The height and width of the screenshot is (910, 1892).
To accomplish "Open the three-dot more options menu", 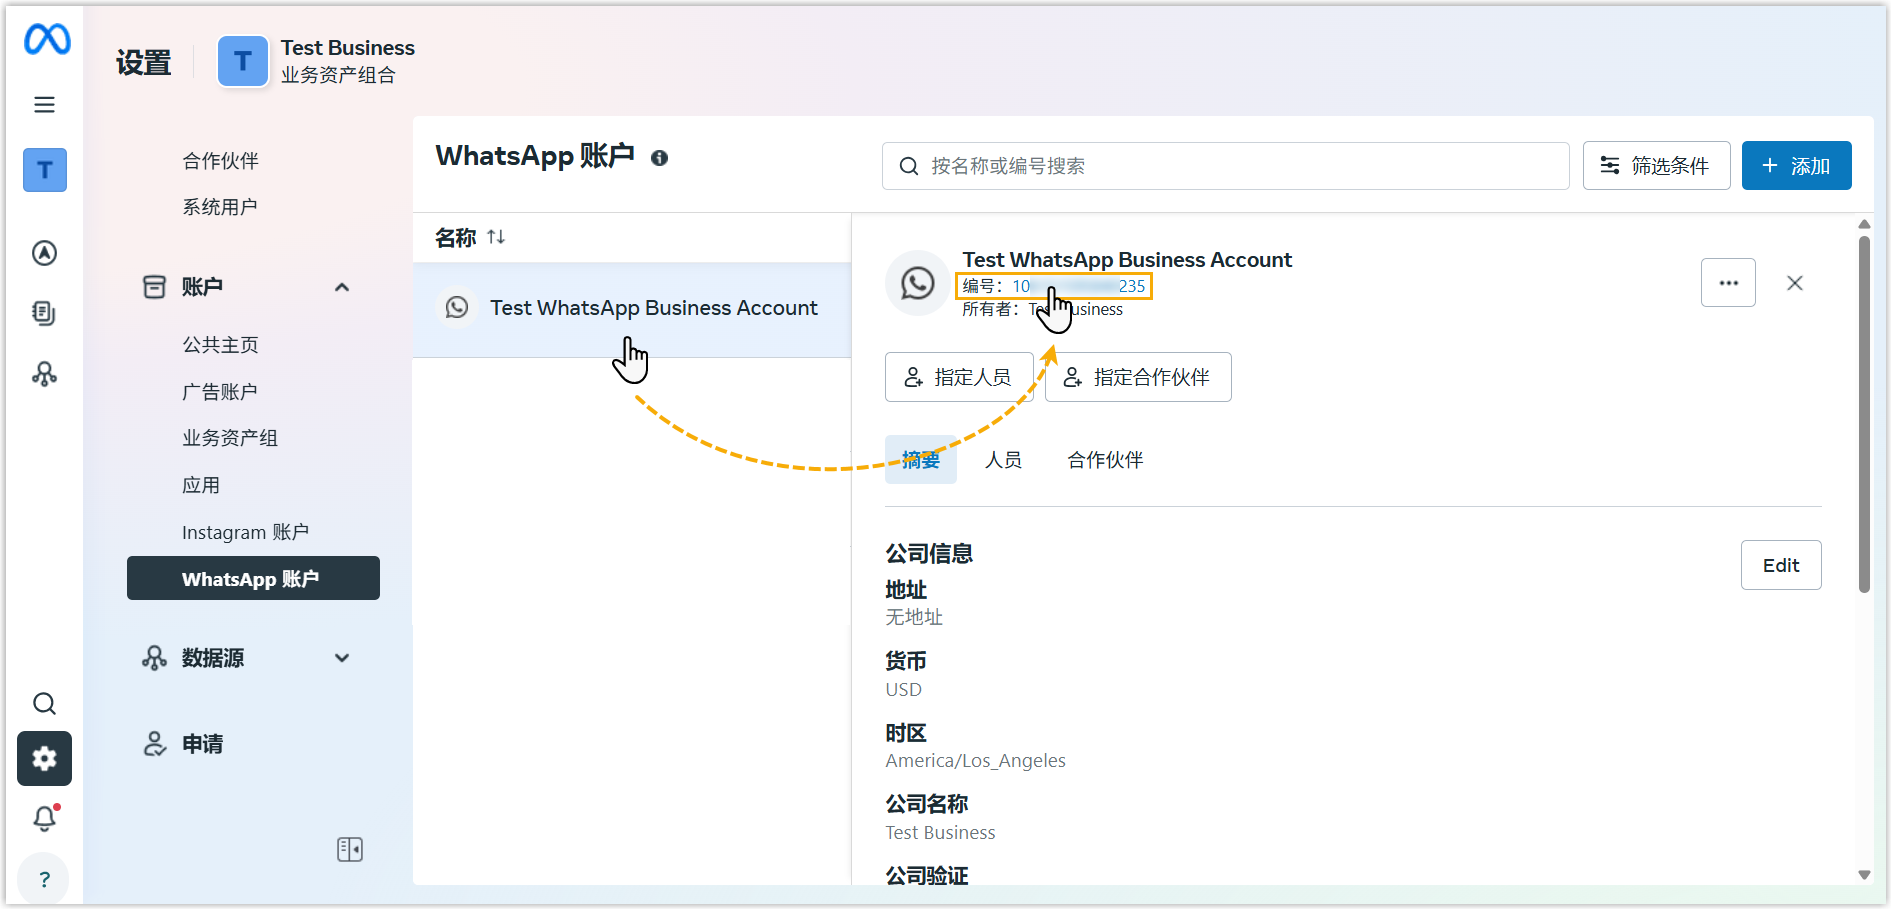I will (1728, 283).
